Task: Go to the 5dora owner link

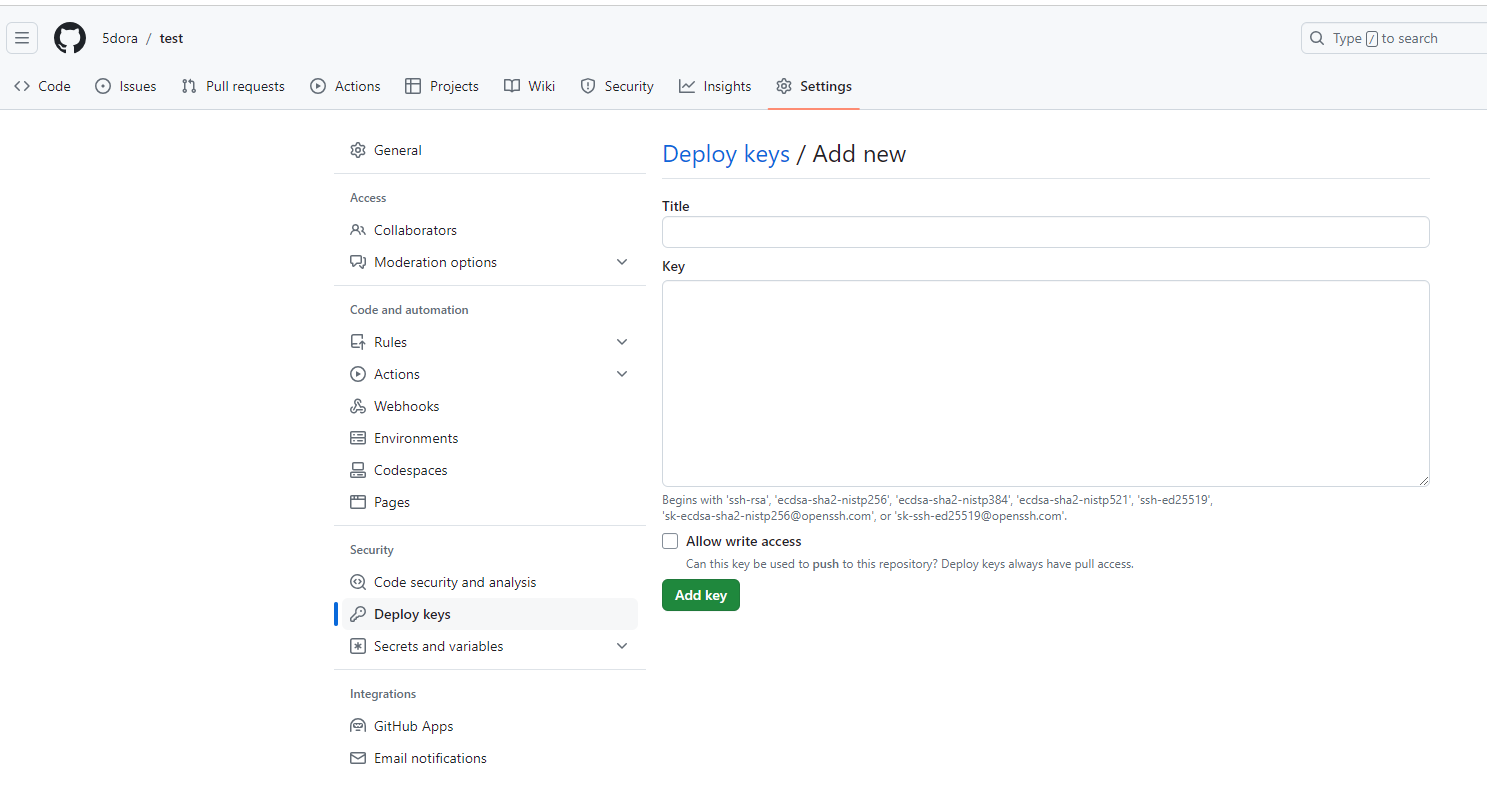Action: coord(120,38)
